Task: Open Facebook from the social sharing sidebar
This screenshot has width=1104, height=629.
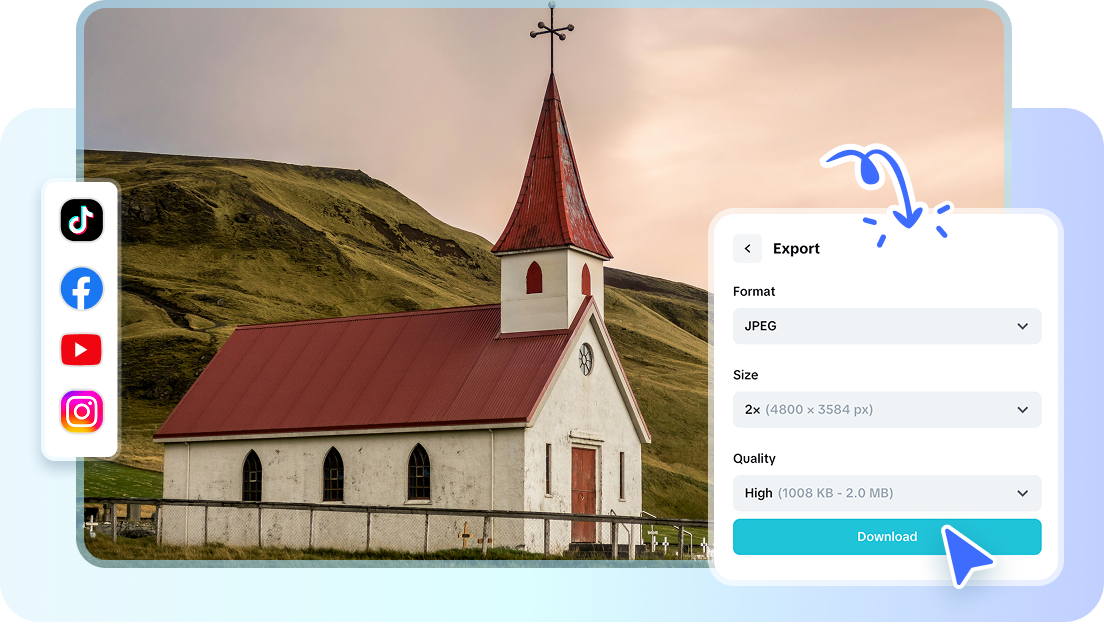Action: 81,288
